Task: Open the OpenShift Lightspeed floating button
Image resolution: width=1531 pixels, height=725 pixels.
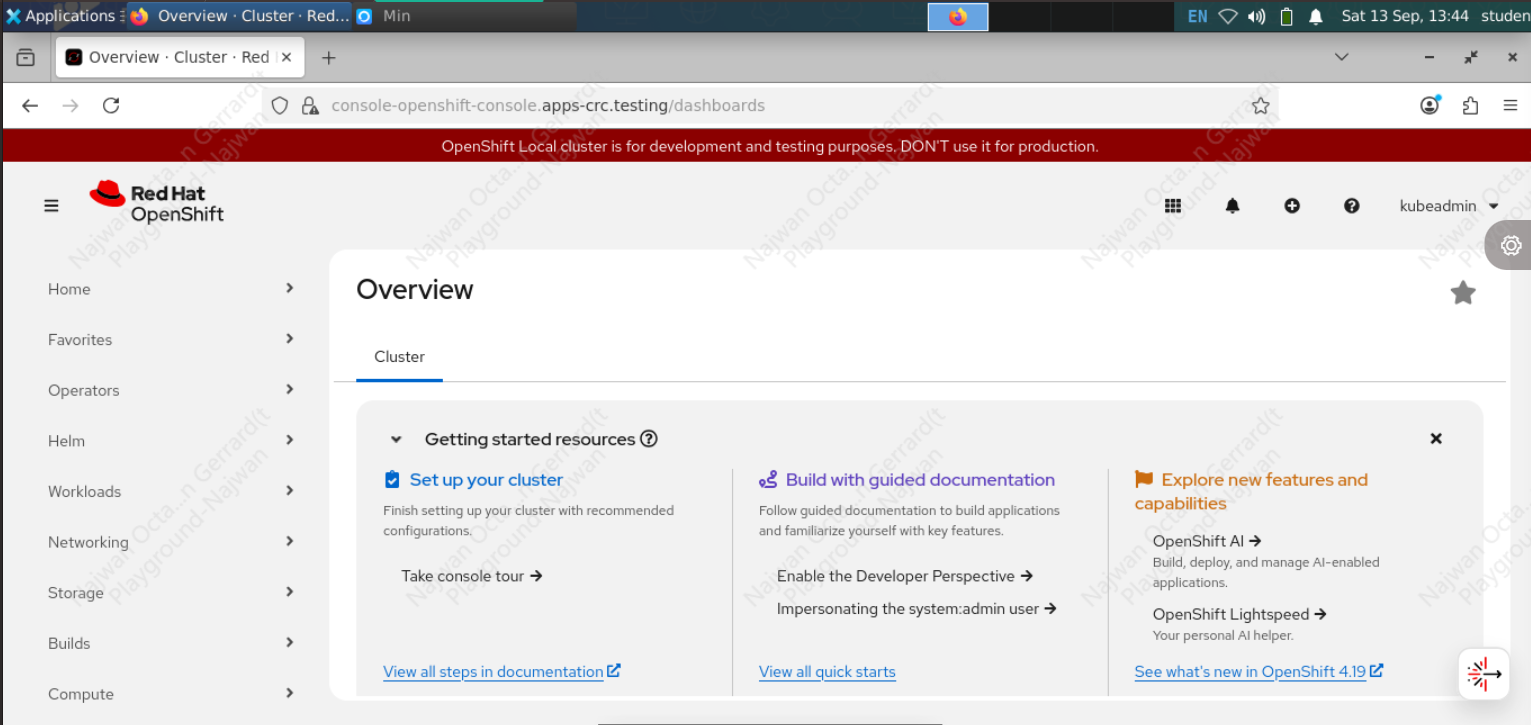Action: pos(1484,675)
